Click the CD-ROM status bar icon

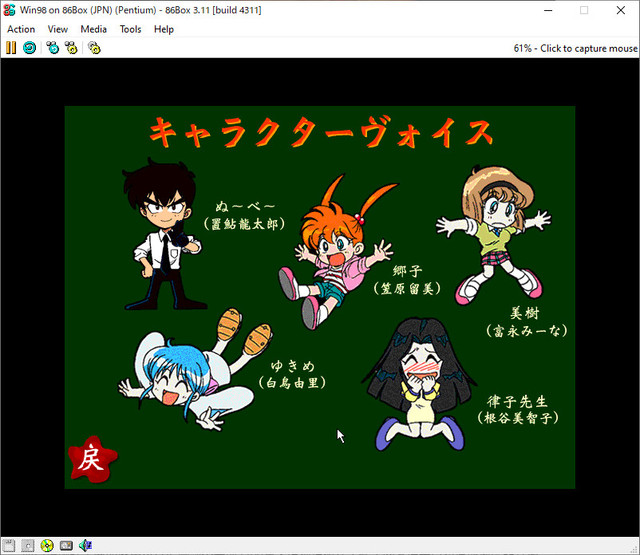(47, 545)
